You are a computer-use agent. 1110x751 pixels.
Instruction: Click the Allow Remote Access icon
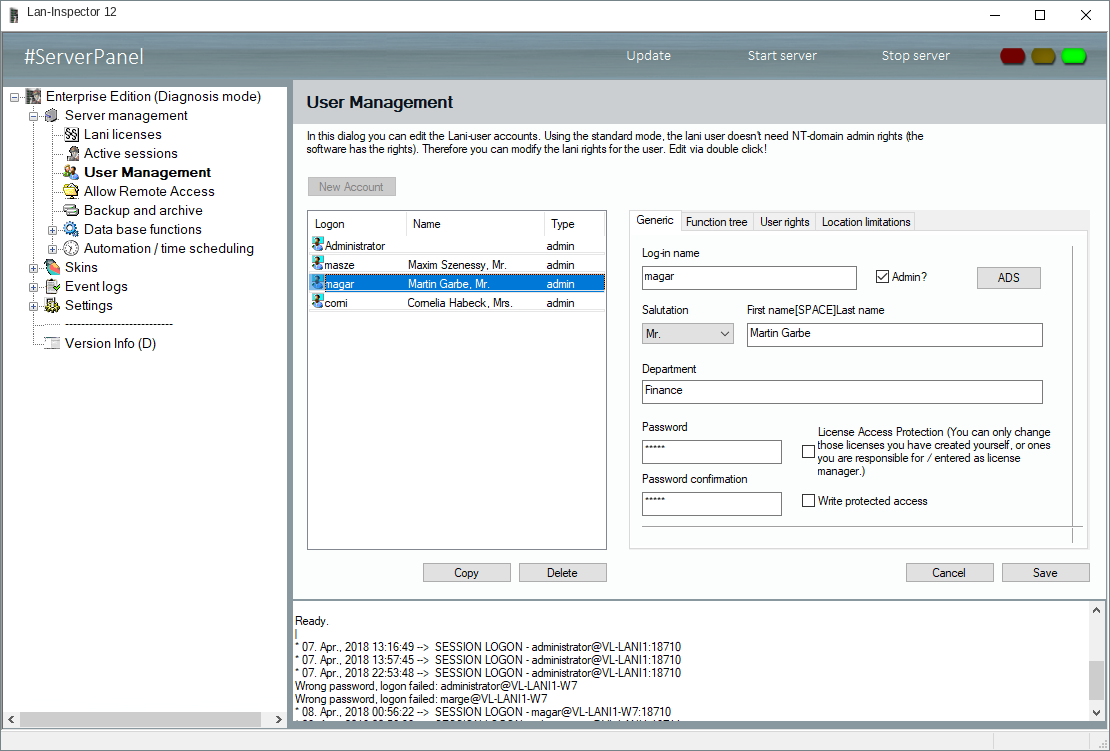tap(71, 191)
